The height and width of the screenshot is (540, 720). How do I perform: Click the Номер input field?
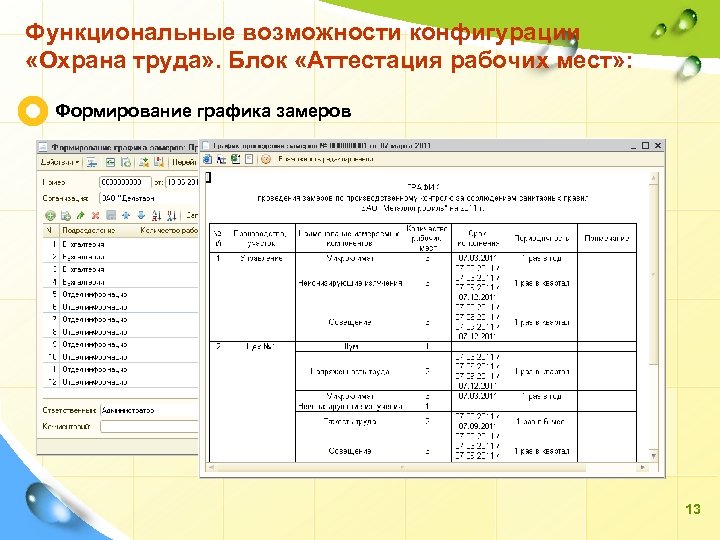coord(125,182)
